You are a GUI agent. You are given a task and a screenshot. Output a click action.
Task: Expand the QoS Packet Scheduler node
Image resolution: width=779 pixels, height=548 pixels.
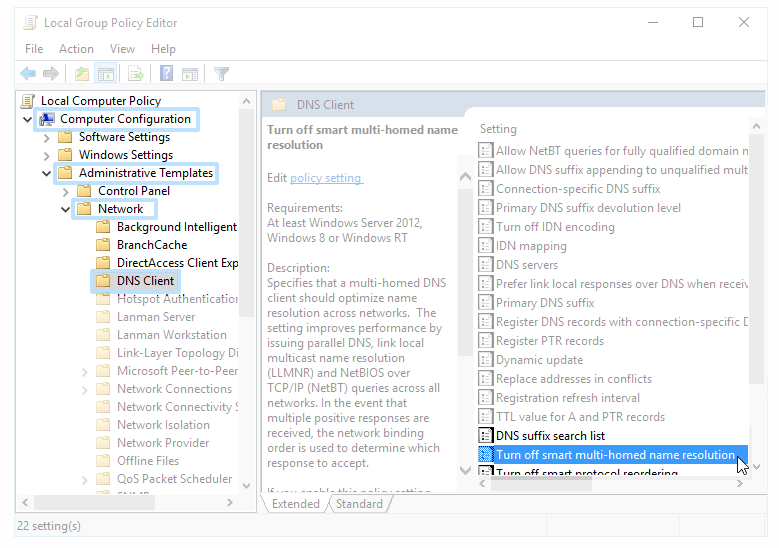pyautogui.click(x=84, y=479)
